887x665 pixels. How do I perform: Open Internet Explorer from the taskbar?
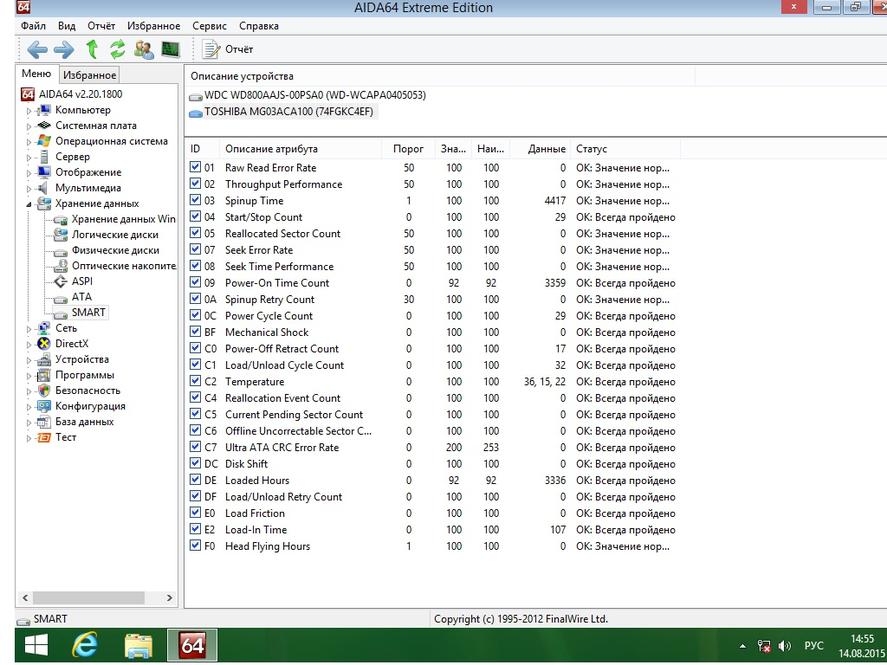click(85, 645)
